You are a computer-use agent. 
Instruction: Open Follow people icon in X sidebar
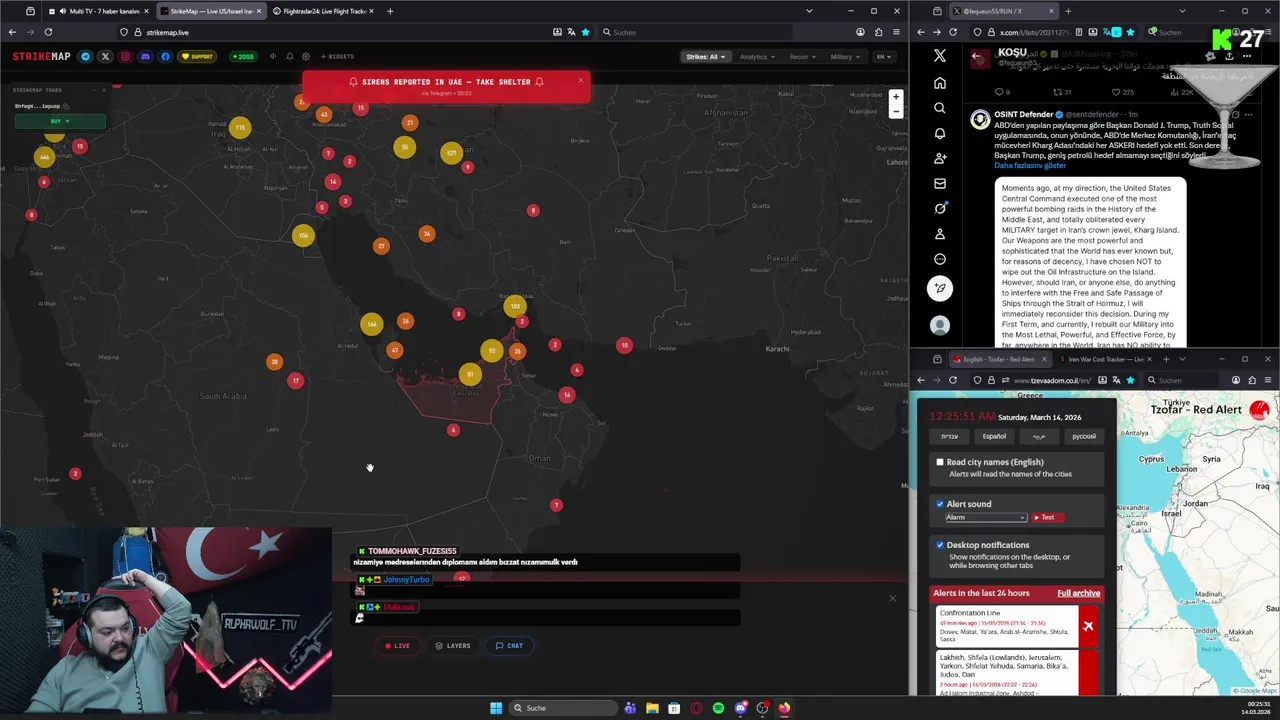939,158
